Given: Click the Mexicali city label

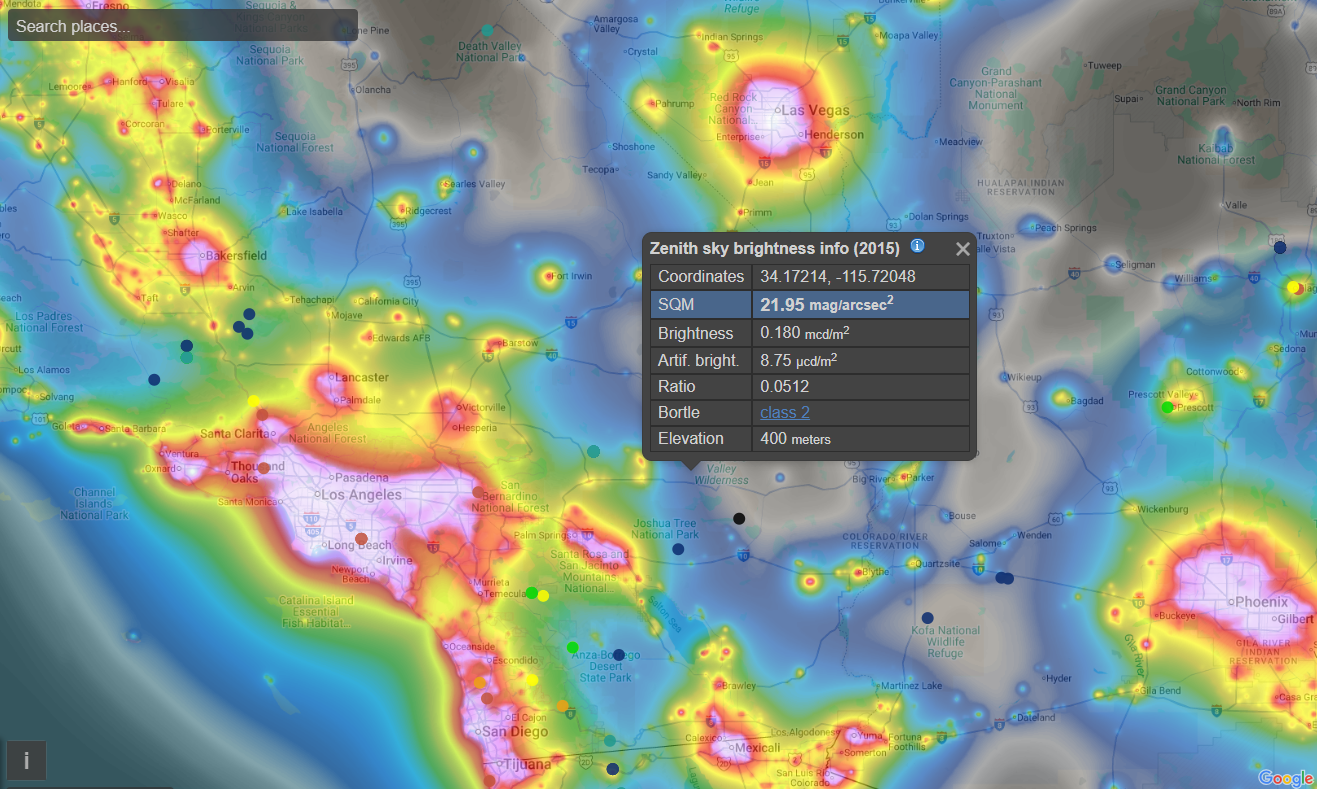Looking at the screenshot, I should tap(758, 747).
